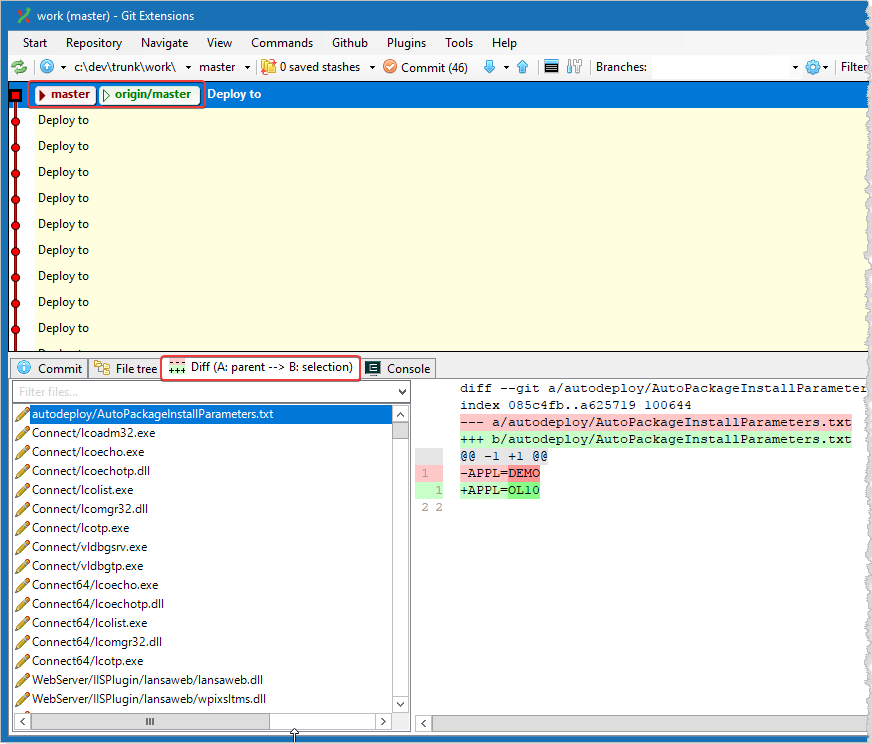The height and width of the screenshot is (744, 872).
Task: Click the pull down-arrow icon
Action: (x=489, y=67)
